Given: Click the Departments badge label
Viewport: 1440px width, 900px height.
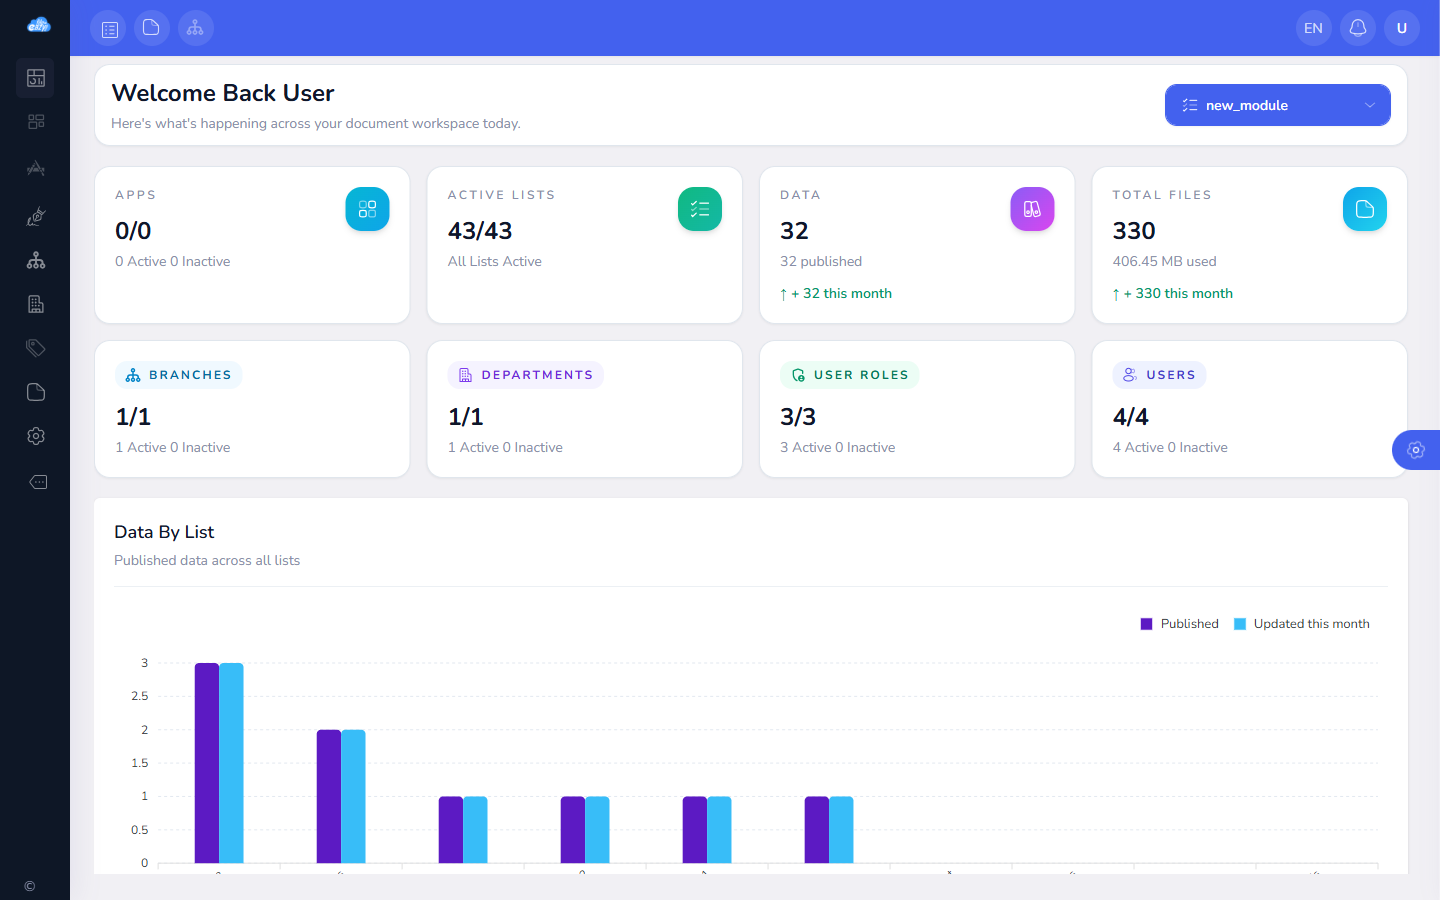Looking at the screenshot, I should coord(526,375).
